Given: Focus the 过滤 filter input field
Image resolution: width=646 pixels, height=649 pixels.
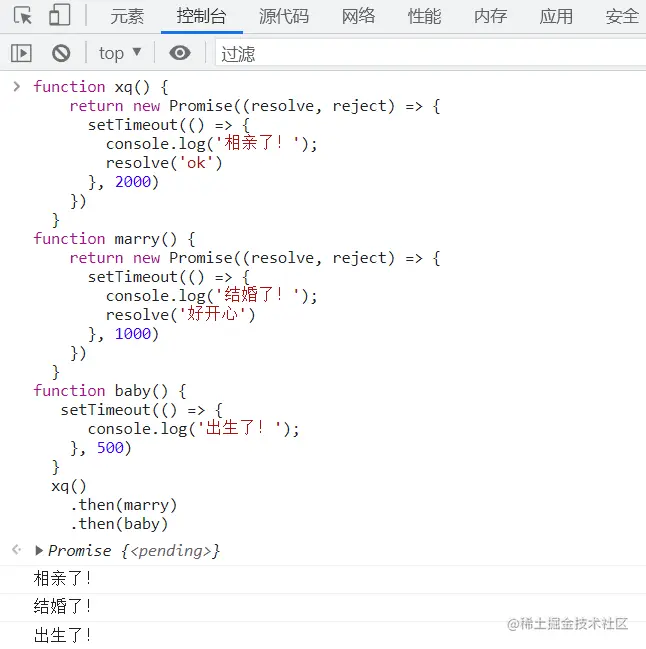Looking at the screenshot, I should pos(430,53).
